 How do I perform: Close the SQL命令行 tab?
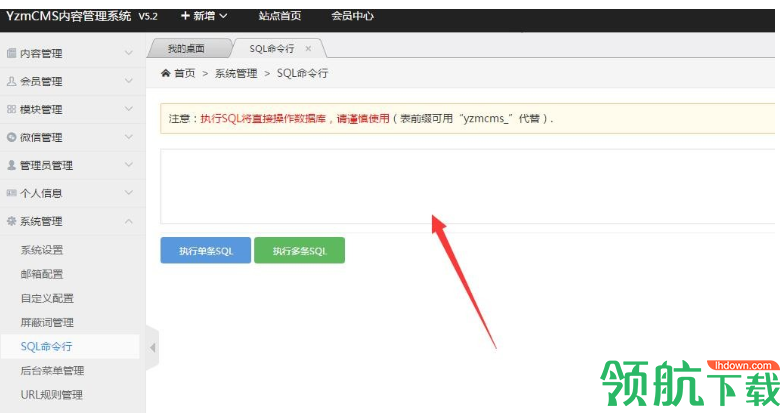pyautogui.click(x=308, y=48)
